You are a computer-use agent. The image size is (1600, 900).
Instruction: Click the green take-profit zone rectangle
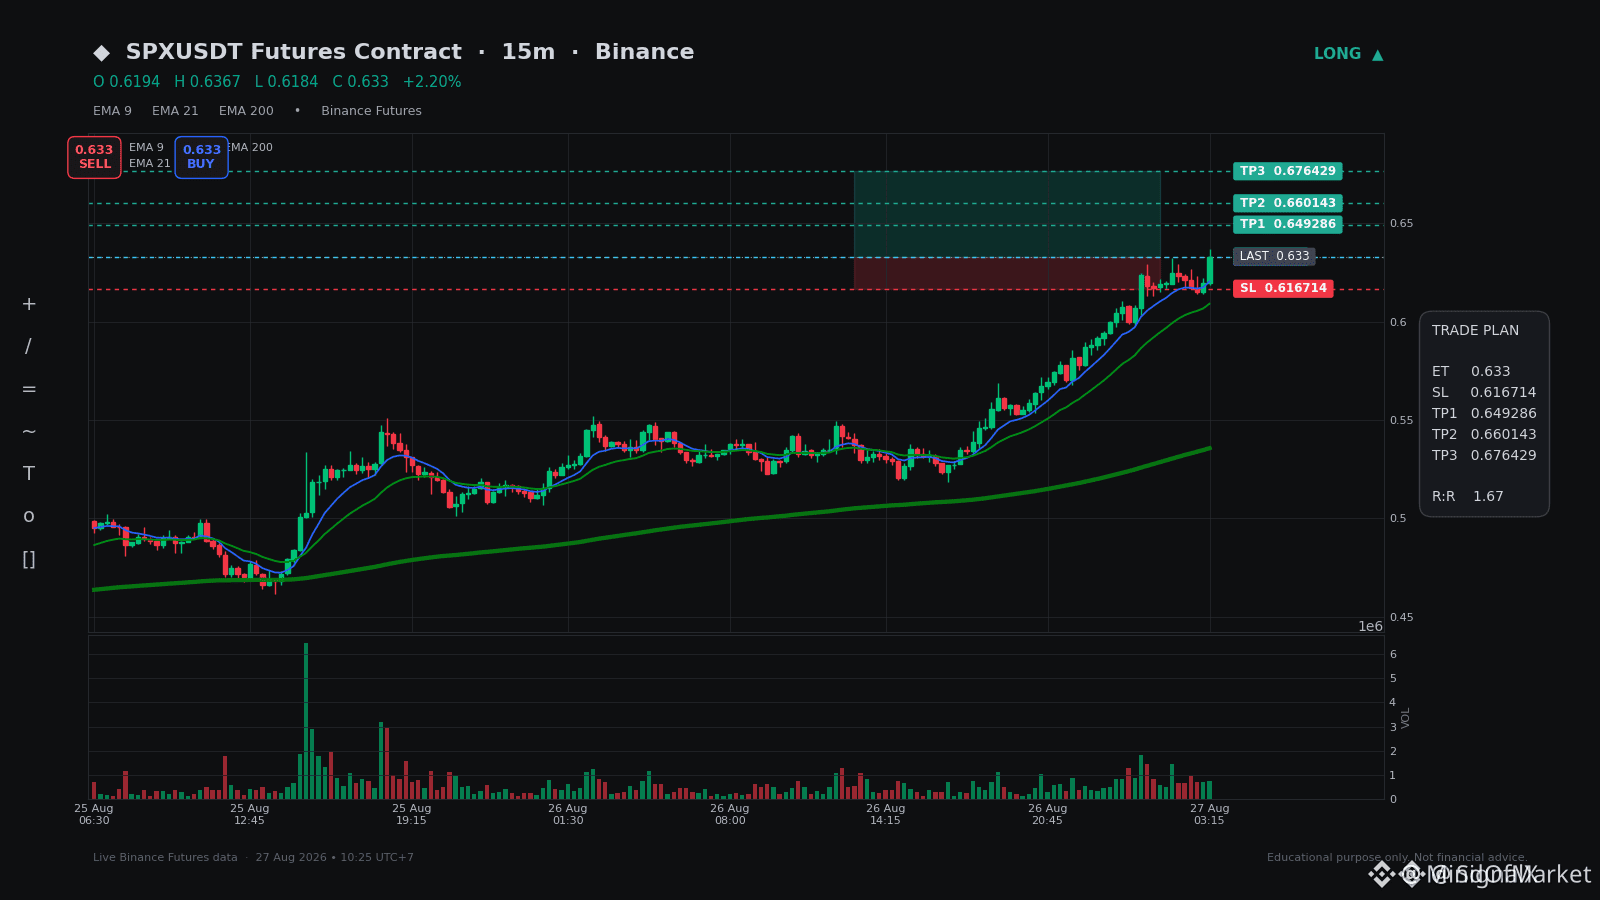pyautogui.click(x=1007, y=214)
